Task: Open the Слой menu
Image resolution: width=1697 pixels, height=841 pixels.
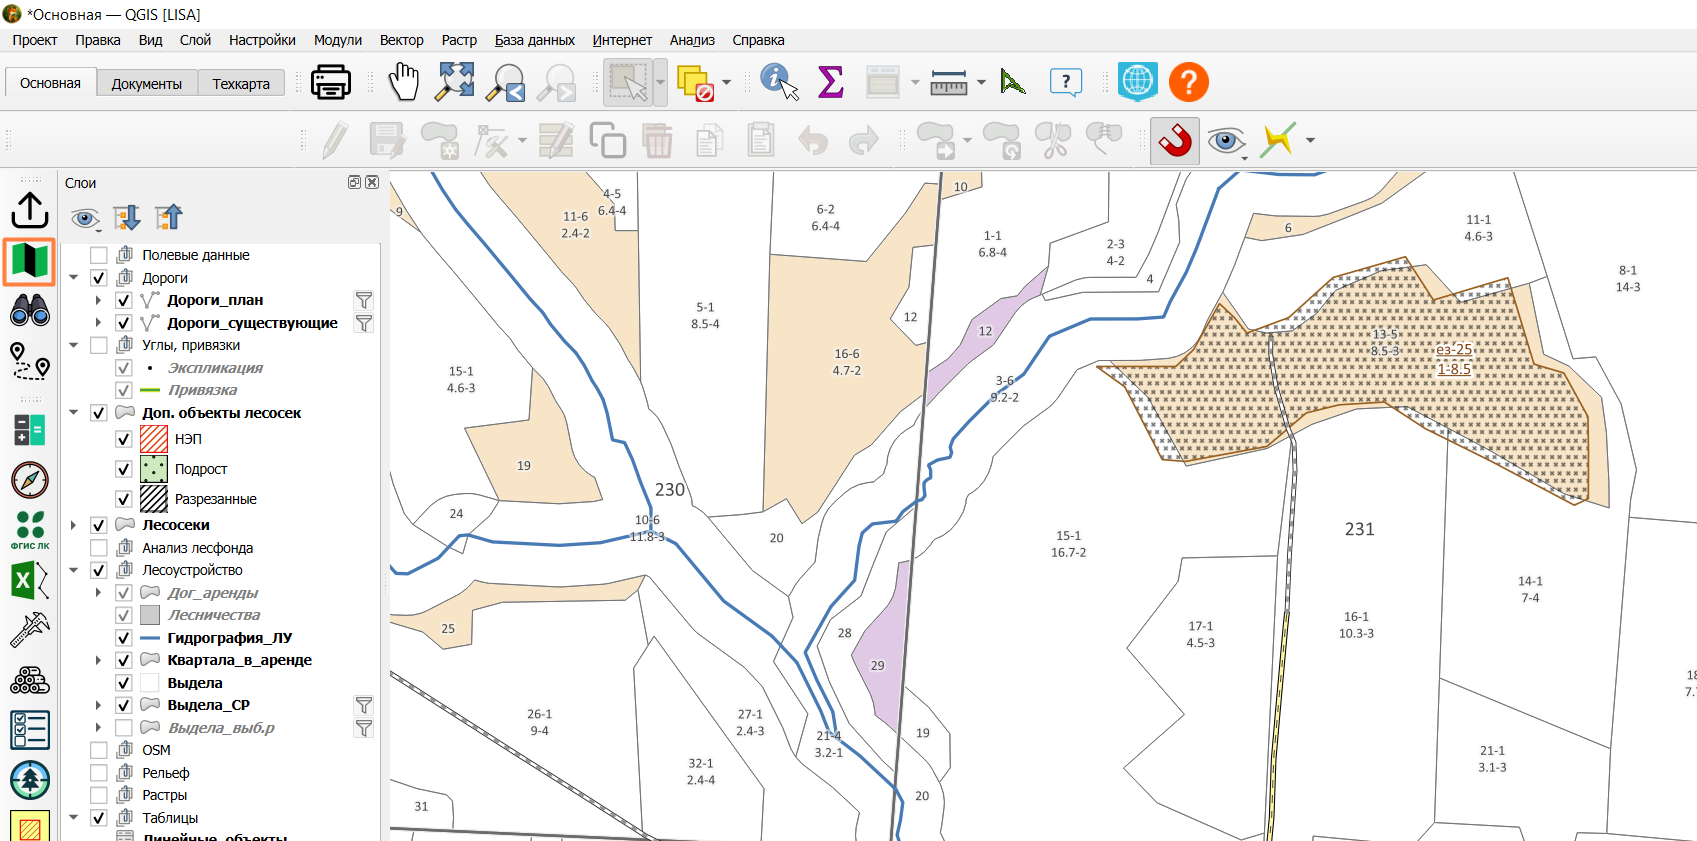Action: pos(195,40)
